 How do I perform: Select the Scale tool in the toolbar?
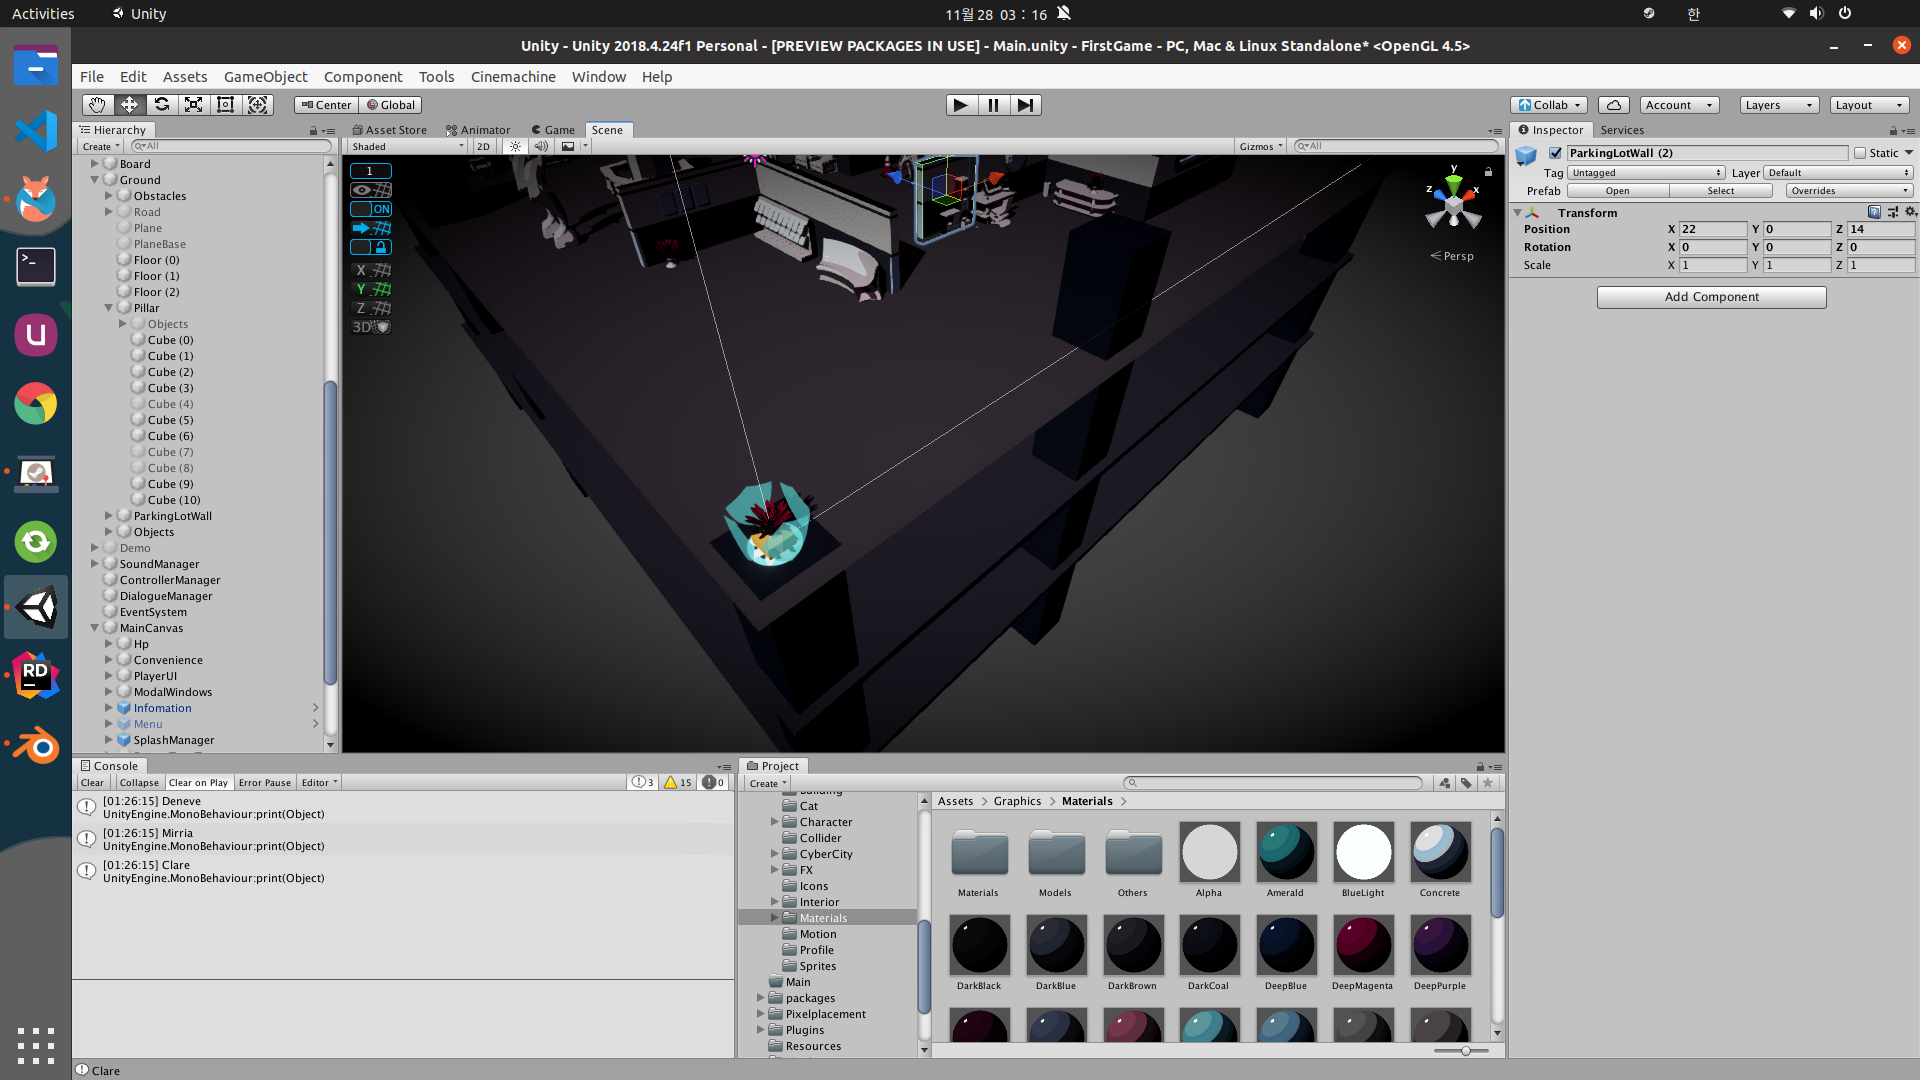(193, 105)
